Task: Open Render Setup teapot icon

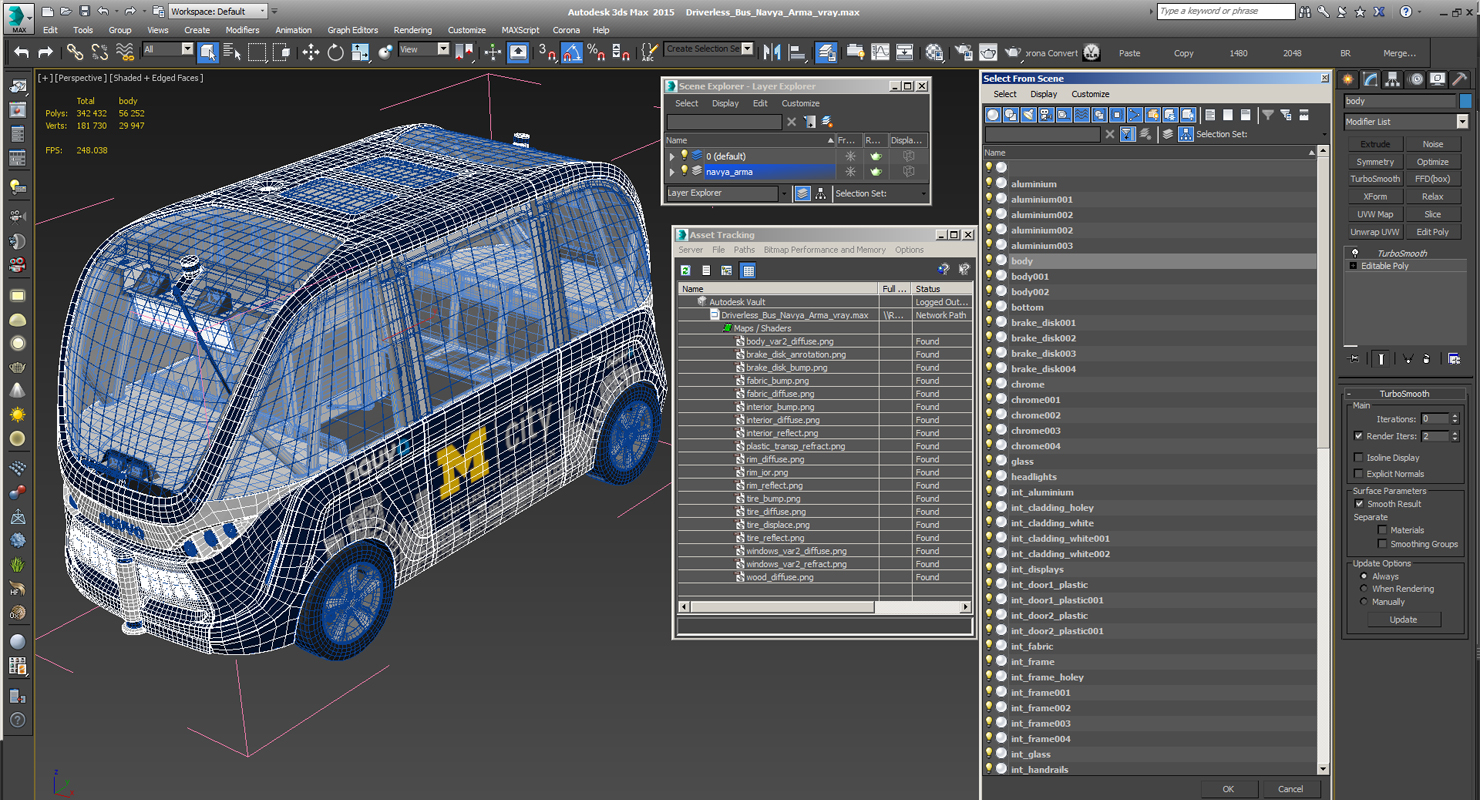Action: click(x=964, y=52)
